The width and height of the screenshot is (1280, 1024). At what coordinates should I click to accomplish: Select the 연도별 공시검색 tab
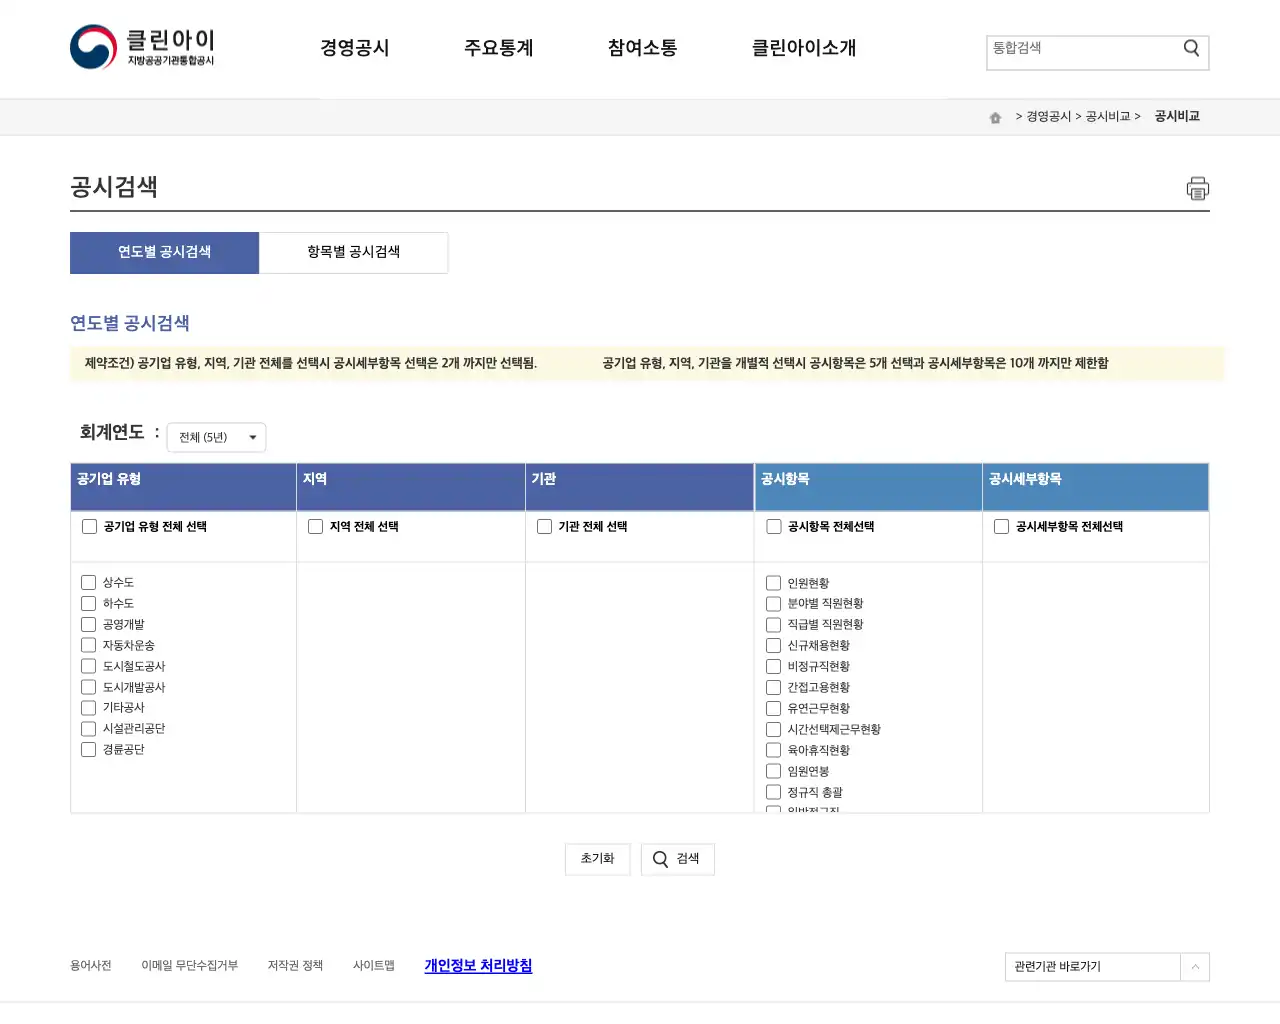click(x=163, y=252)
